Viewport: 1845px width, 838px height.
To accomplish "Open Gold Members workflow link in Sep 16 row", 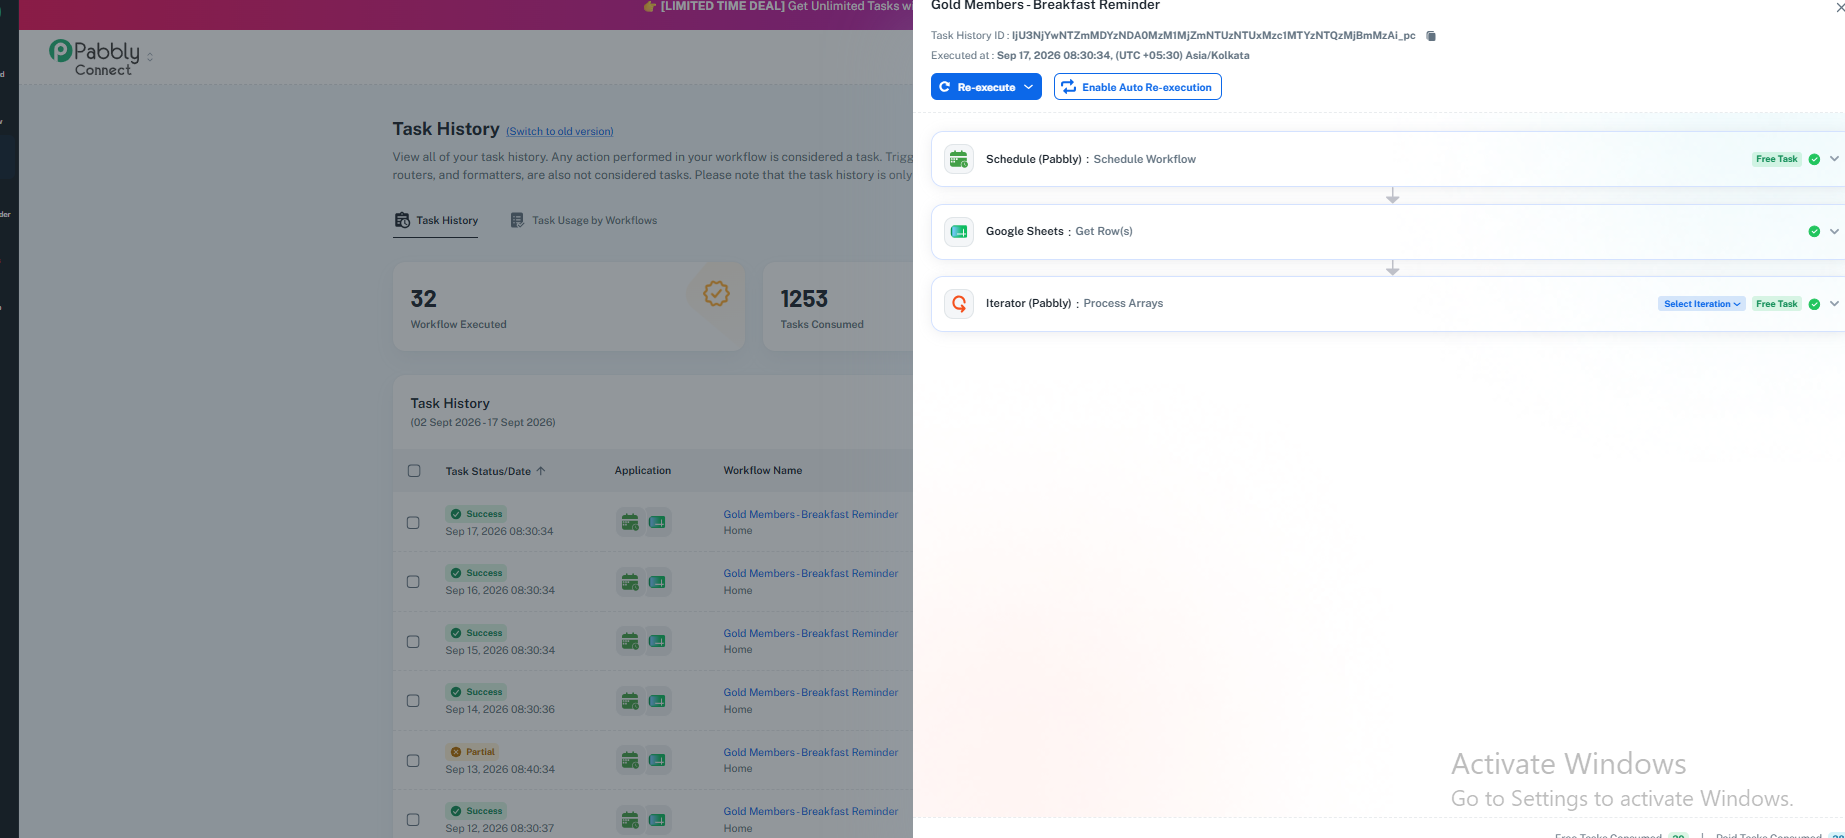I will coord(811,573).
